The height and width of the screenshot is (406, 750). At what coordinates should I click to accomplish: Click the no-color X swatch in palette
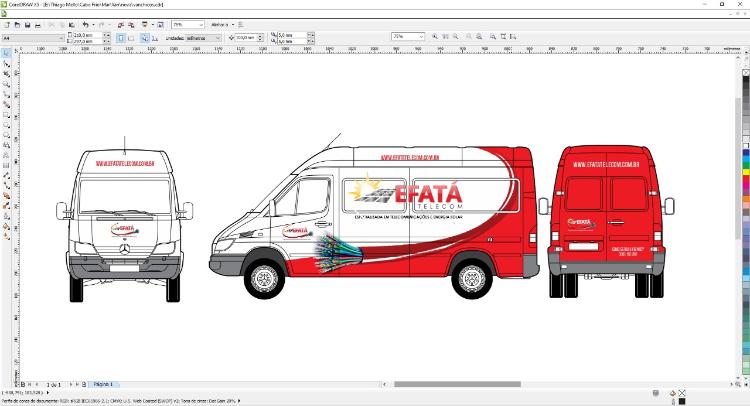click(x=746, y=73)
